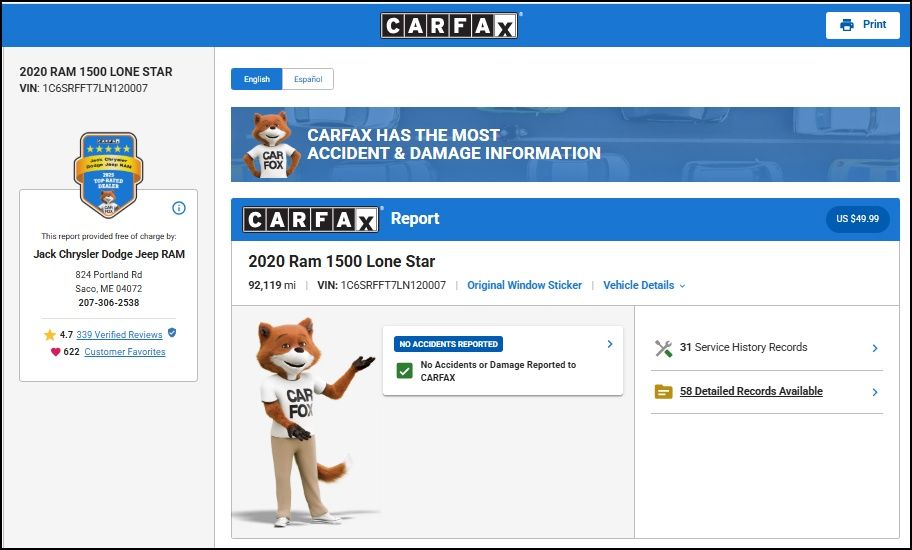Screen dimensions: 912x550
Task: Click the yellow detailed records folder icon
Action: pyautogui.click(x=663, y=392)
